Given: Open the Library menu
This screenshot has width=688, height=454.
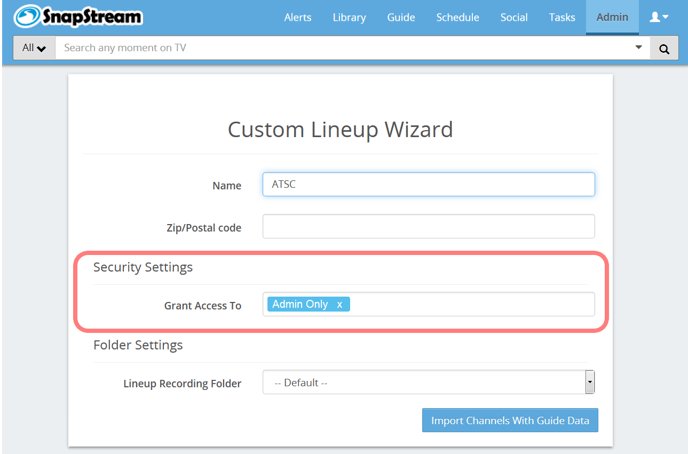Looking at the screenshot, I should pos(349,17).
